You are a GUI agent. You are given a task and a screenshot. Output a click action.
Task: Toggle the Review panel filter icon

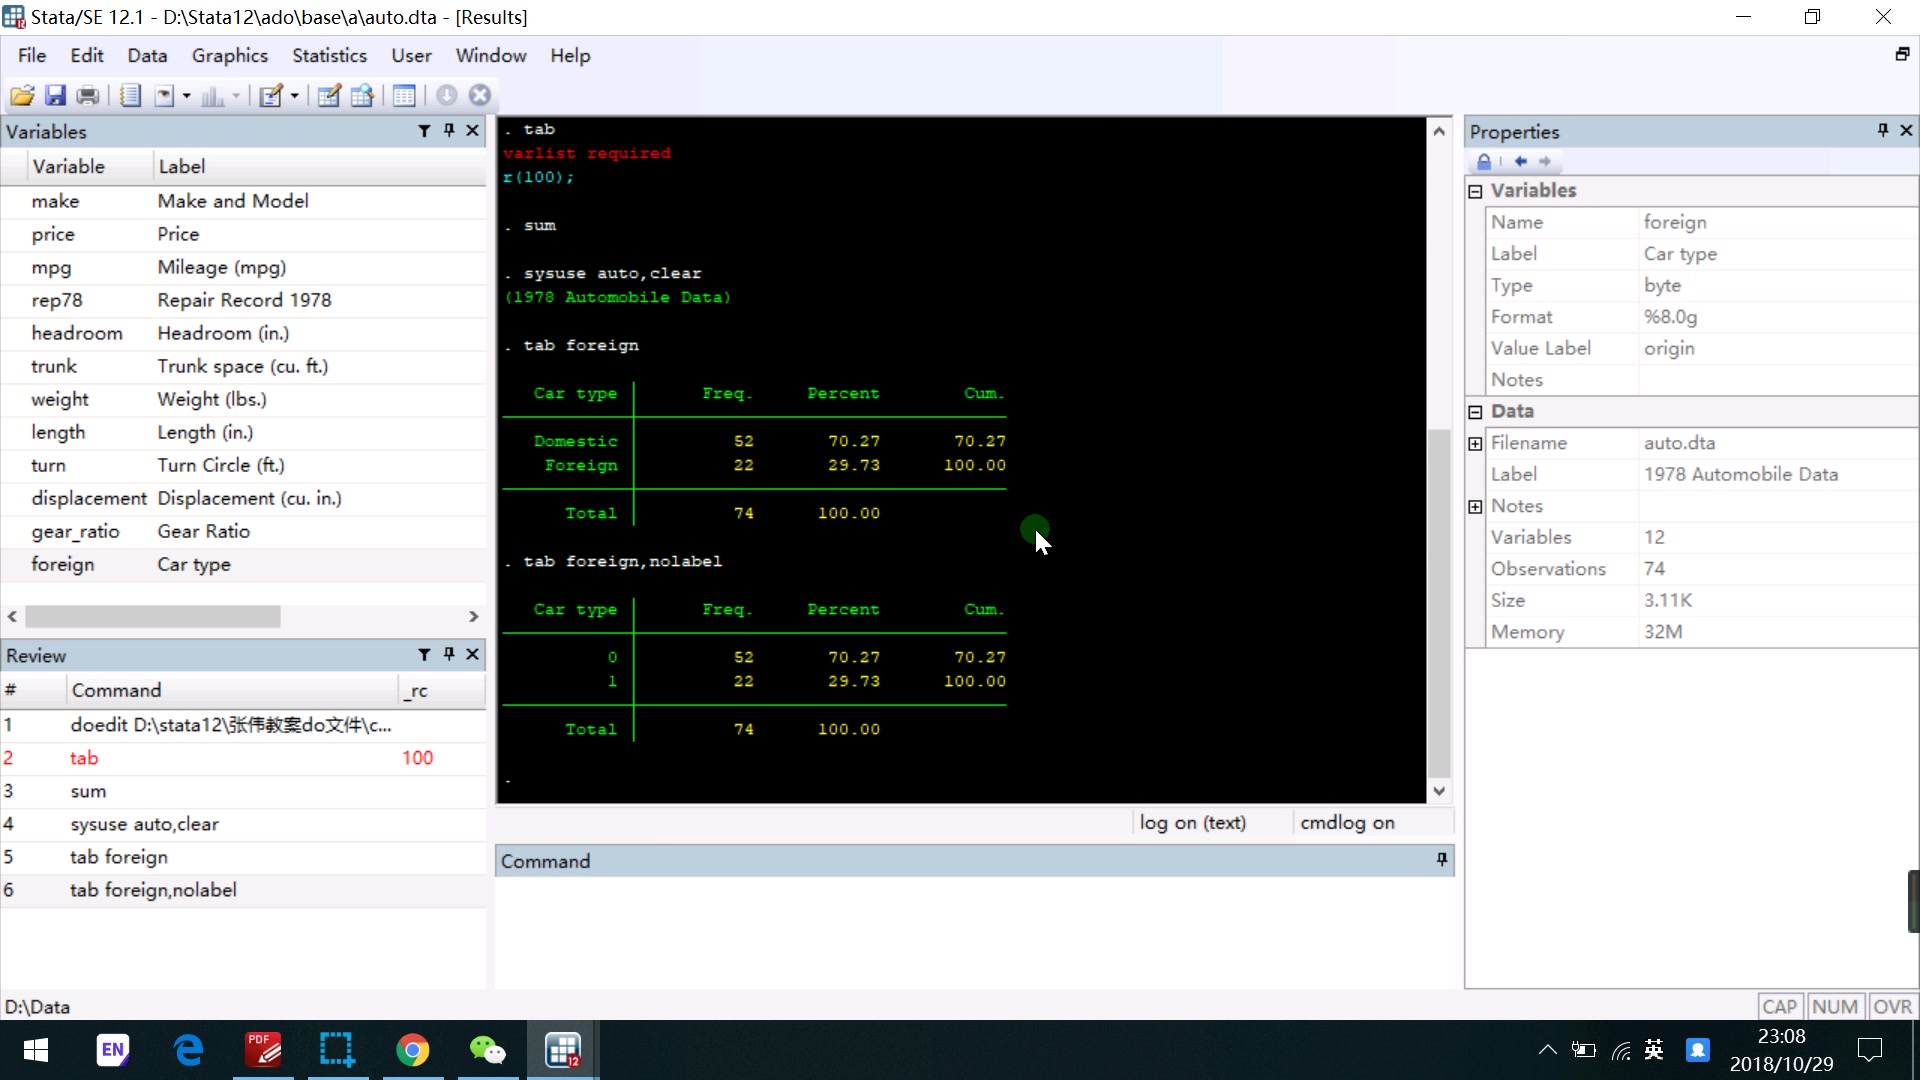click(x=424, y=655)
